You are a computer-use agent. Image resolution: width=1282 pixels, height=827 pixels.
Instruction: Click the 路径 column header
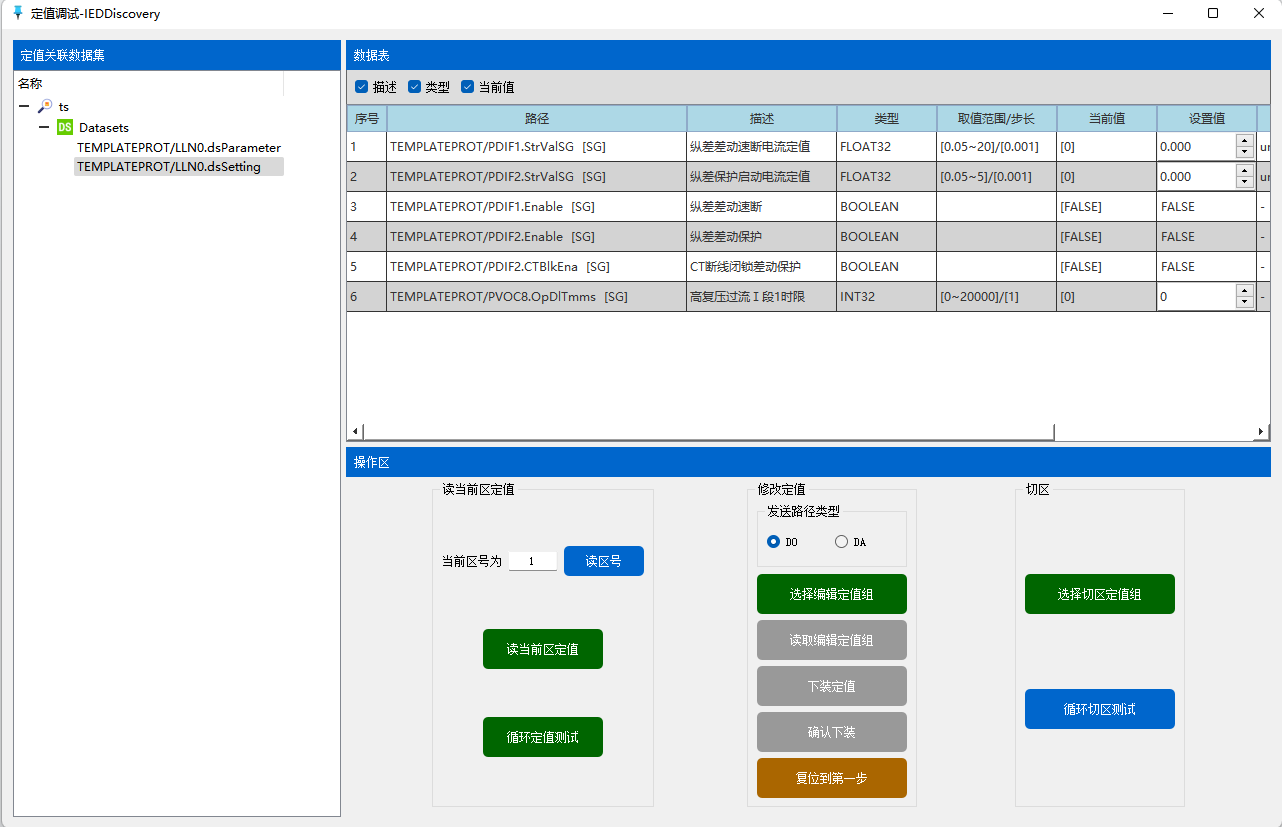click(536, 119)
